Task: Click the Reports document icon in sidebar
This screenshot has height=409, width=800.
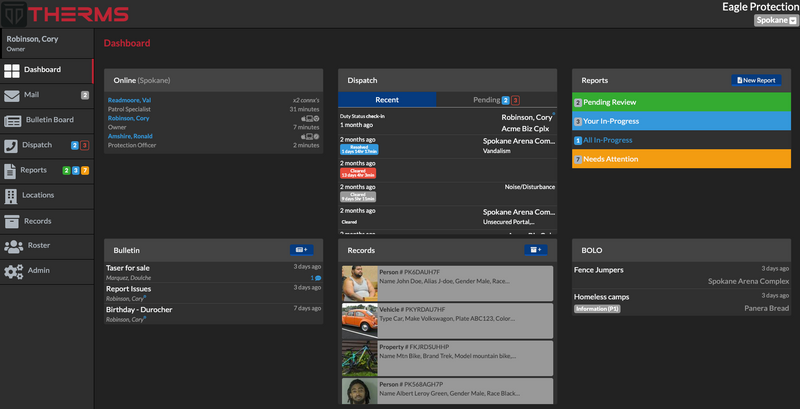Action: (10, 171)
